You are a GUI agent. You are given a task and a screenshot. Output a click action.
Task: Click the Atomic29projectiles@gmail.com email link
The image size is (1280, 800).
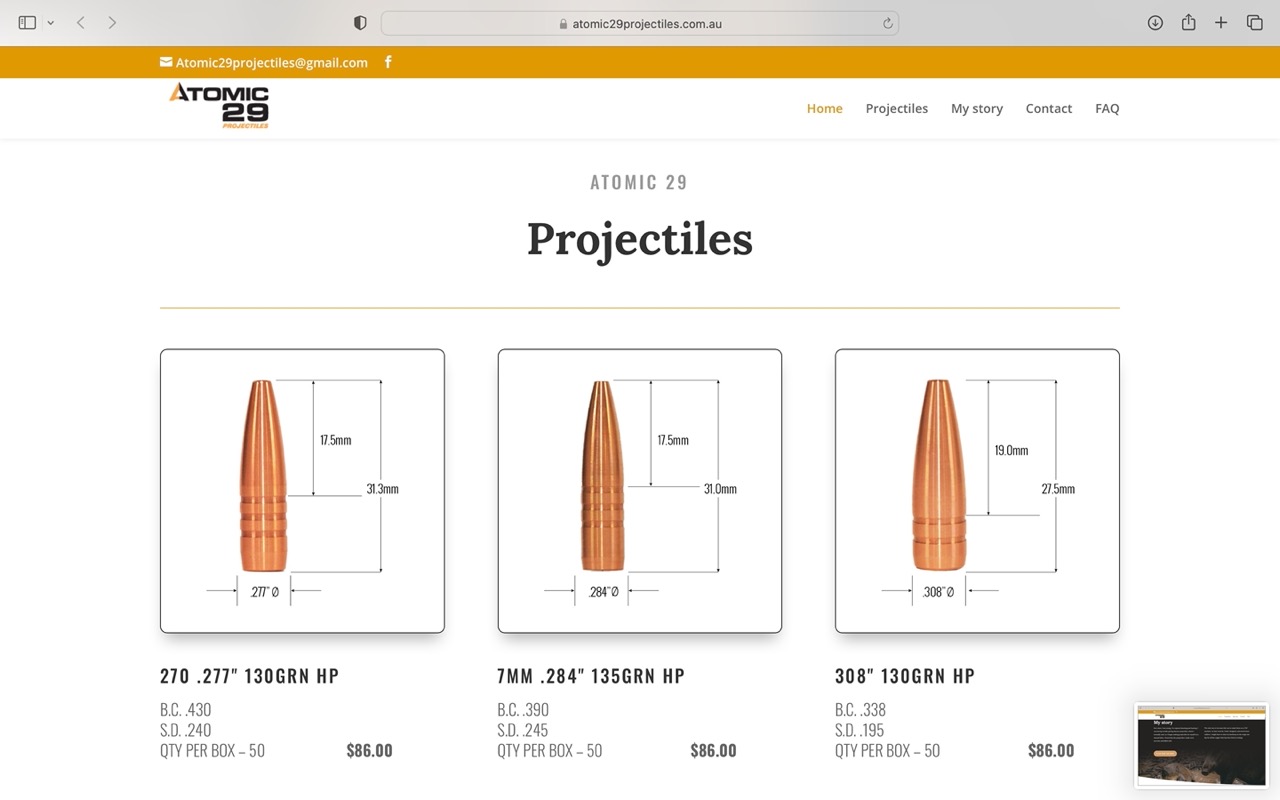pyautogui.click(x=271, y=62)
